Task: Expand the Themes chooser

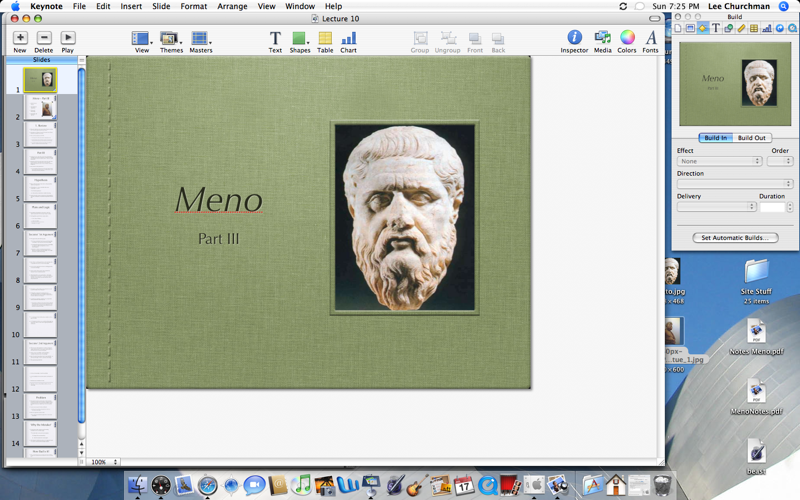Action: pos(171,39)
